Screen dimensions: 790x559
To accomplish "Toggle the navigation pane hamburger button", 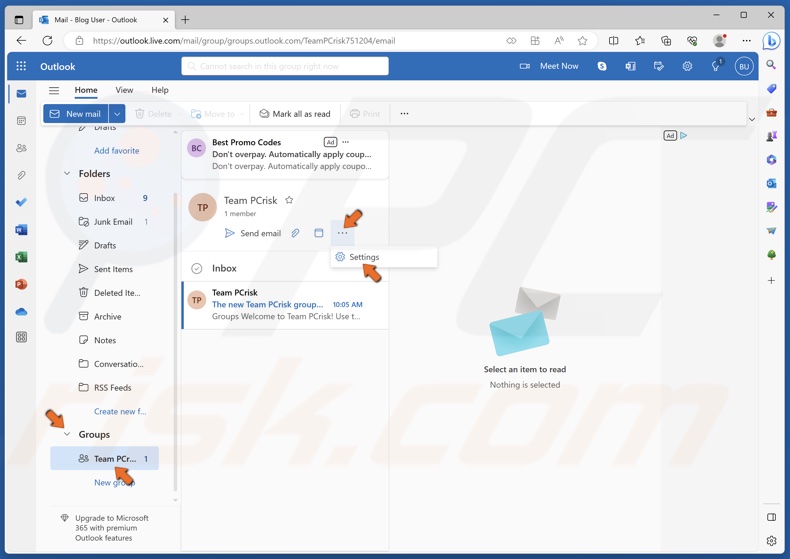I will pyautogui.click(x=54, y=90).
